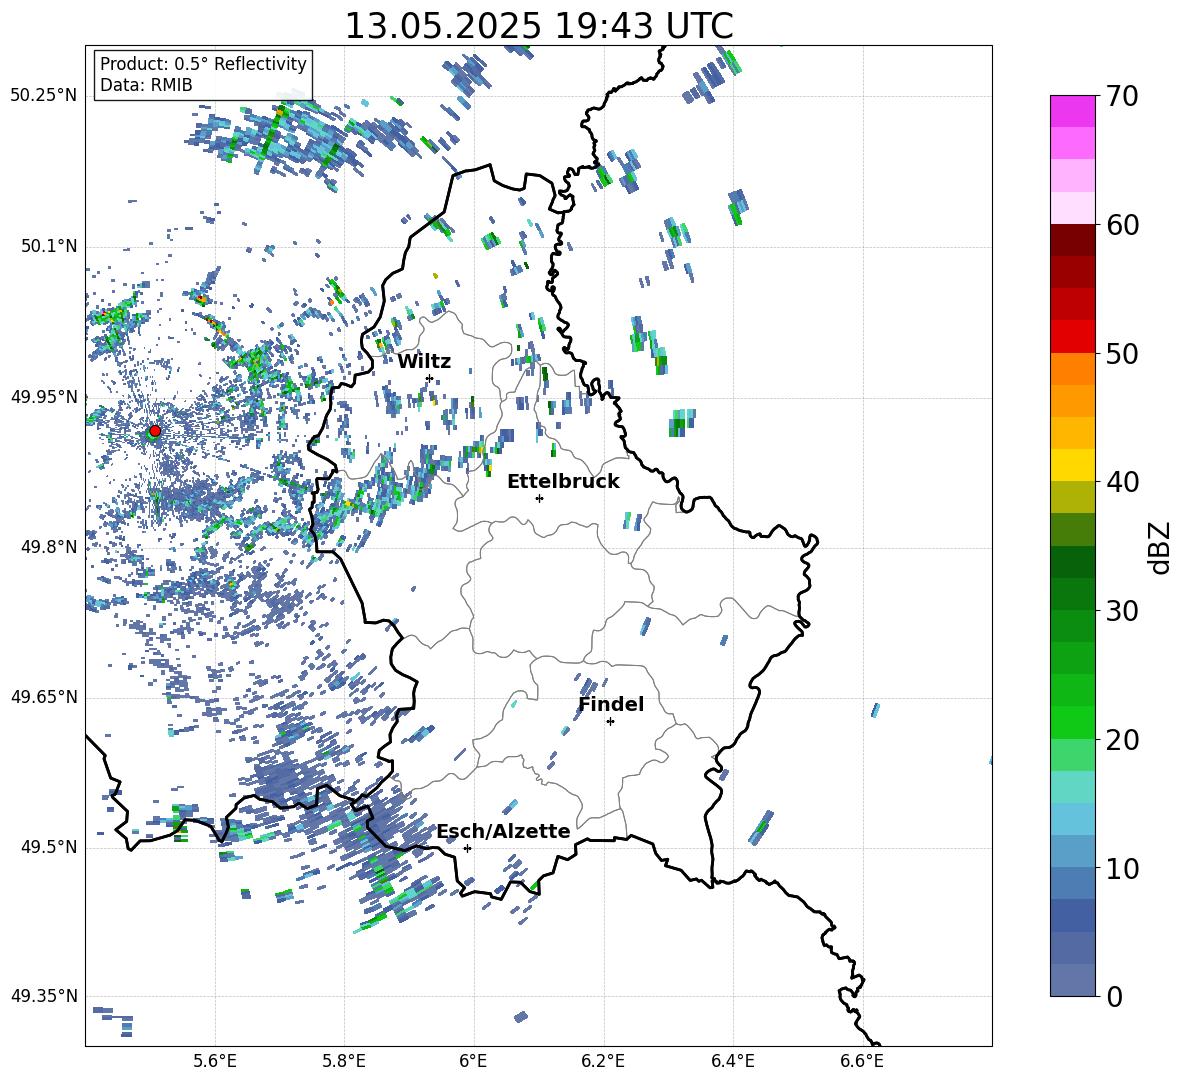Viewport: 1184px width, 1081px height.
Task: Click the 5.8°E longitude label
Action: tap(344, 1062)
